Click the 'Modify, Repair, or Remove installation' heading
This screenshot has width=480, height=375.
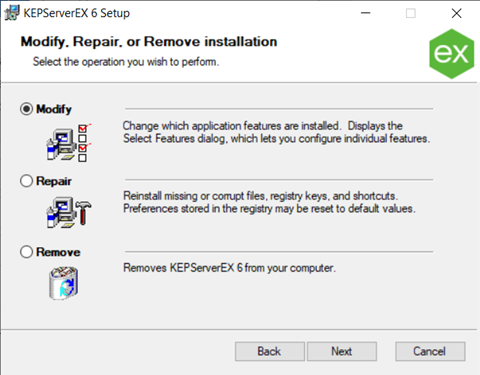[149, 42]
